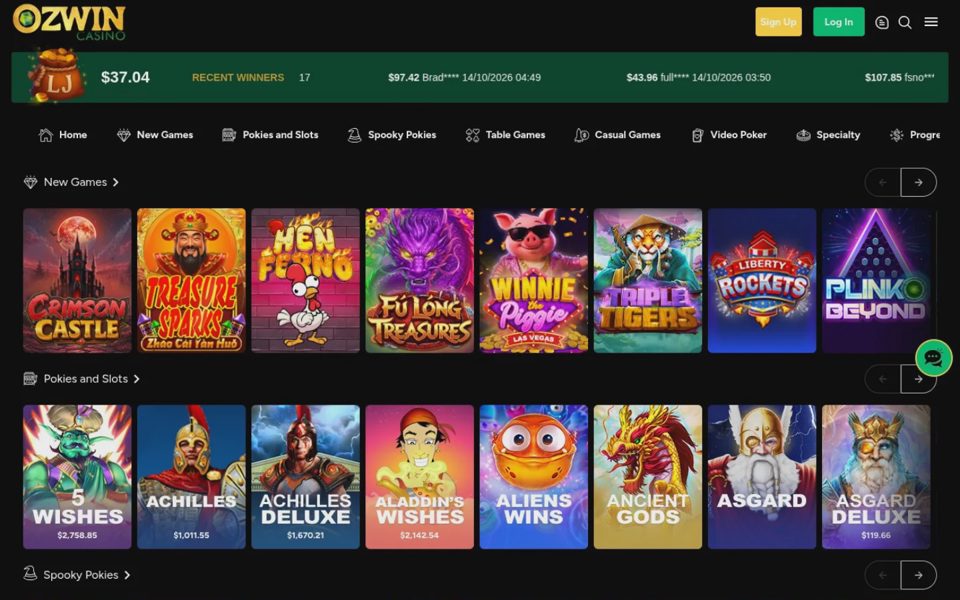Click the Progressive gear icon
Screen dimensions: 960x600
click(897, 135)
